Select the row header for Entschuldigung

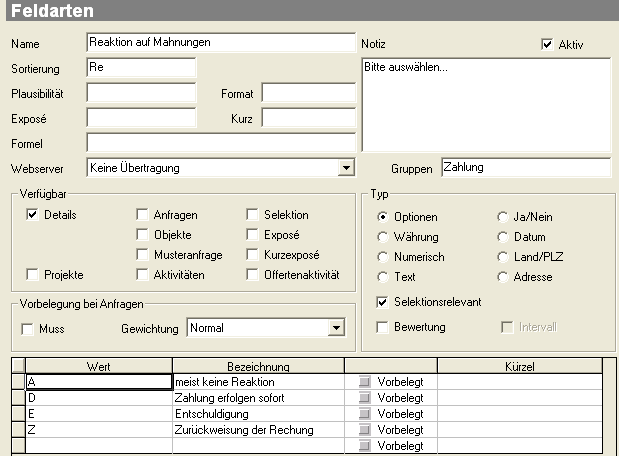(x=18, y=413)
